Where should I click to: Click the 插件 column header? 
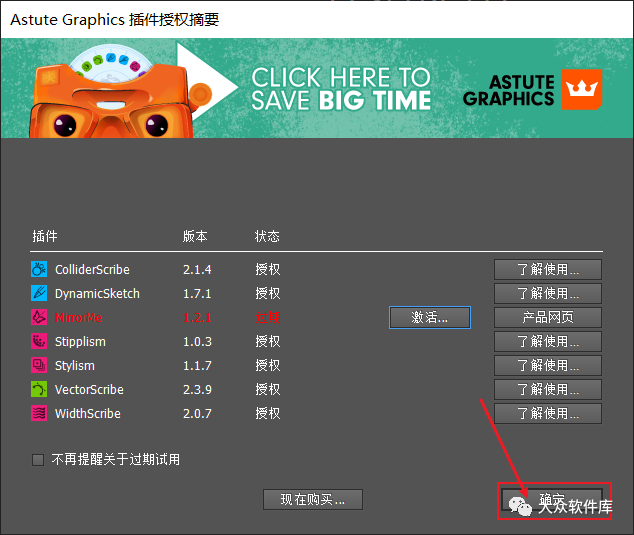click(x=45, y=236)
